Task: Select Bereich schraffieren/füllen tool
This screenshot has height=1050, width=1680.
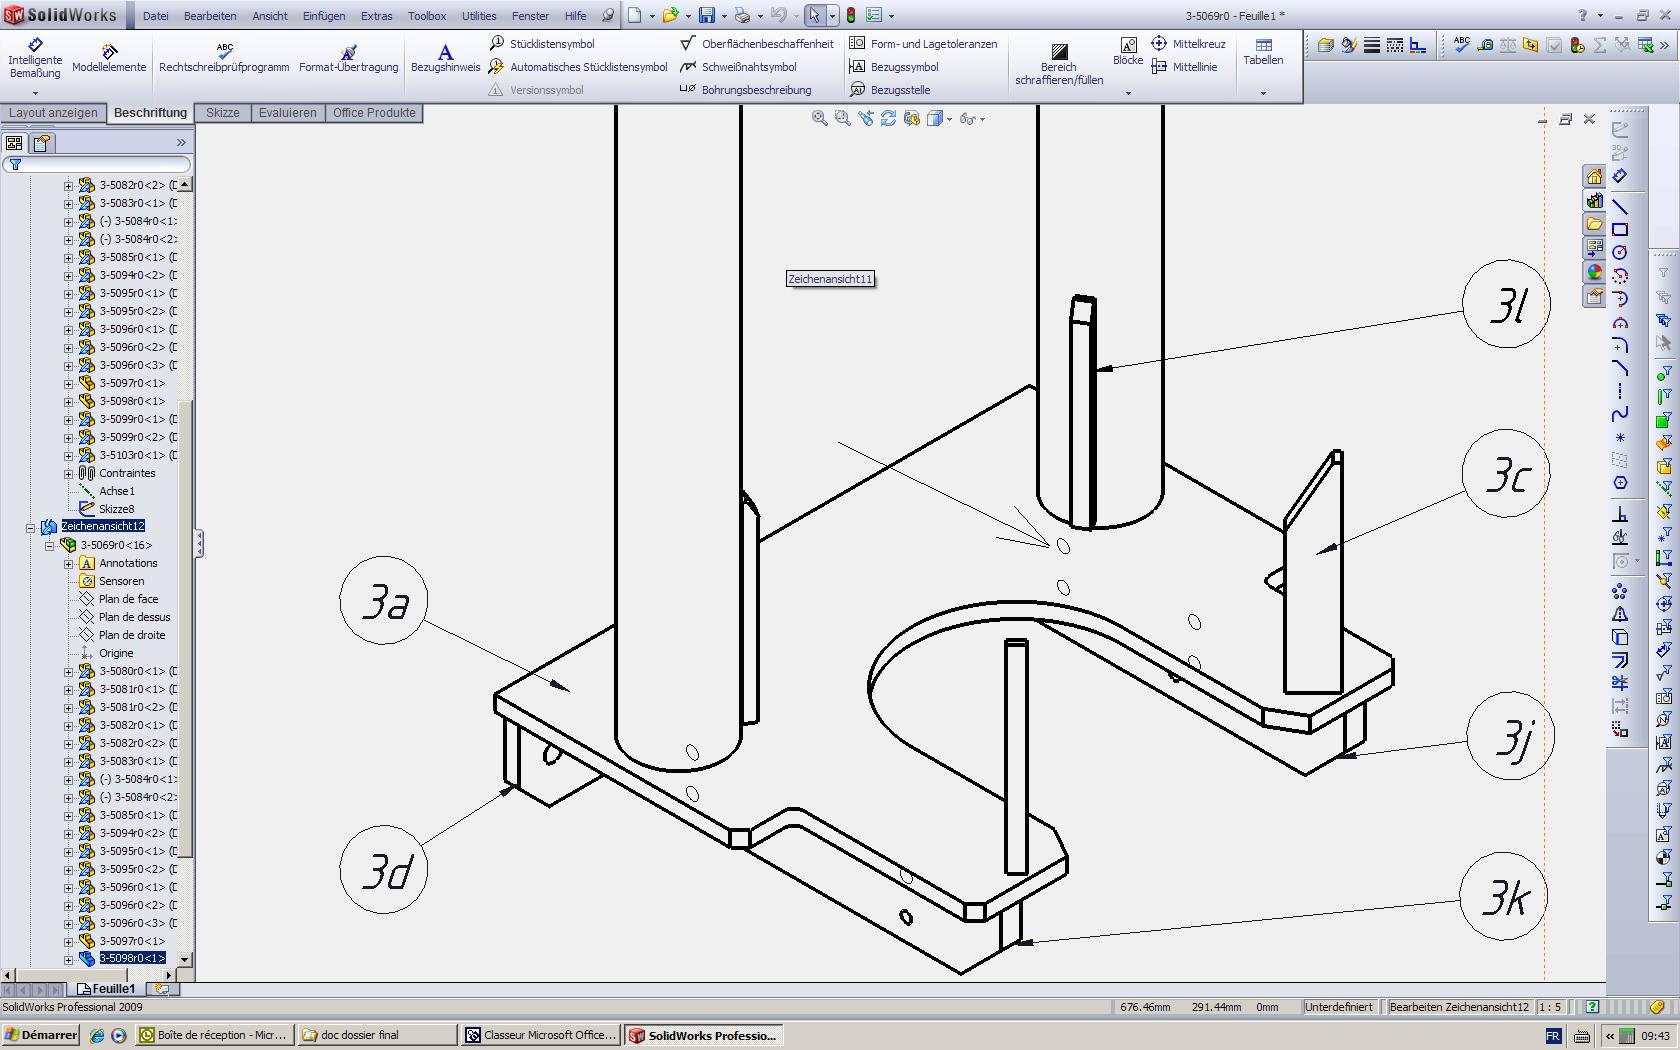Action: 1059,63
